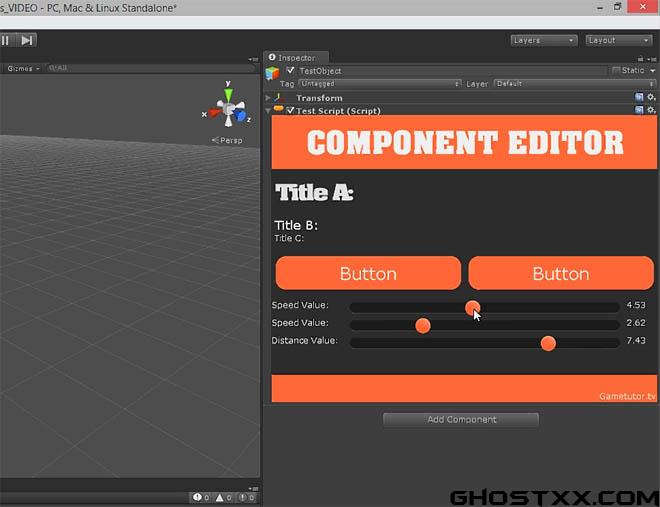Click the Transform component title
Image resolution: width=660 pixels, height=507 pixels.
319,98
